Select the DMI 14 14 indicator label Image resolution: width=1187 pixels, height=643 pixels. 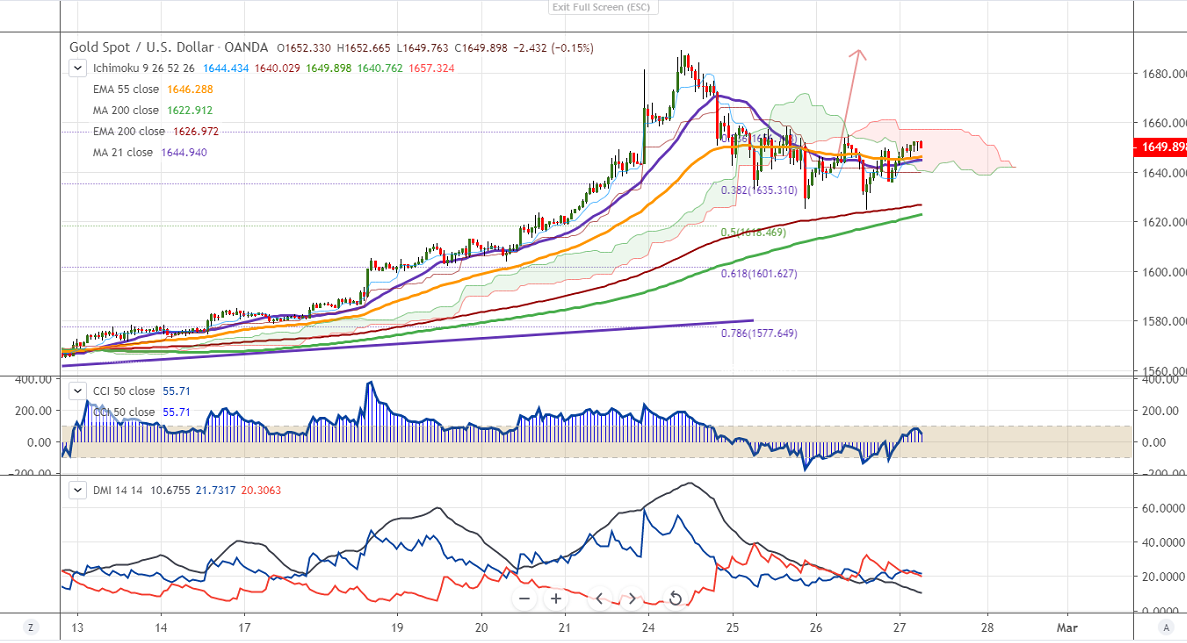117,490
